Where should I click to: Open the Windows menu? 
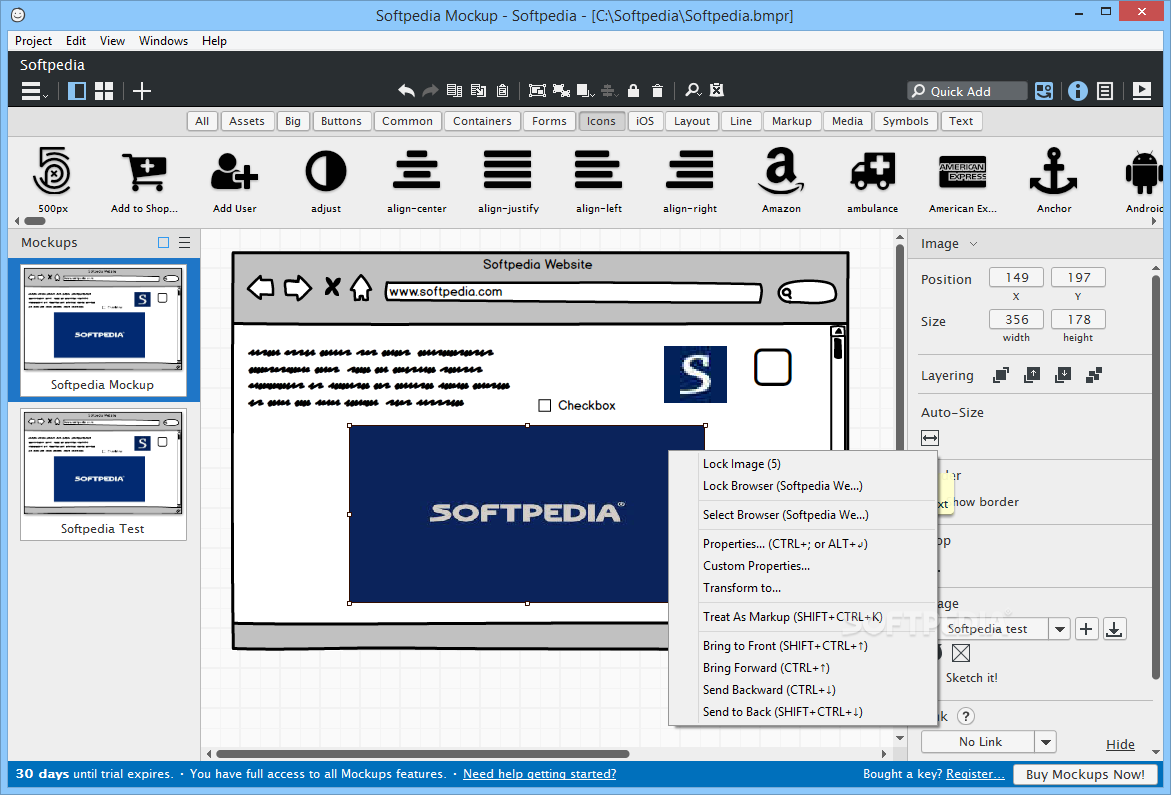click(164, 40)
